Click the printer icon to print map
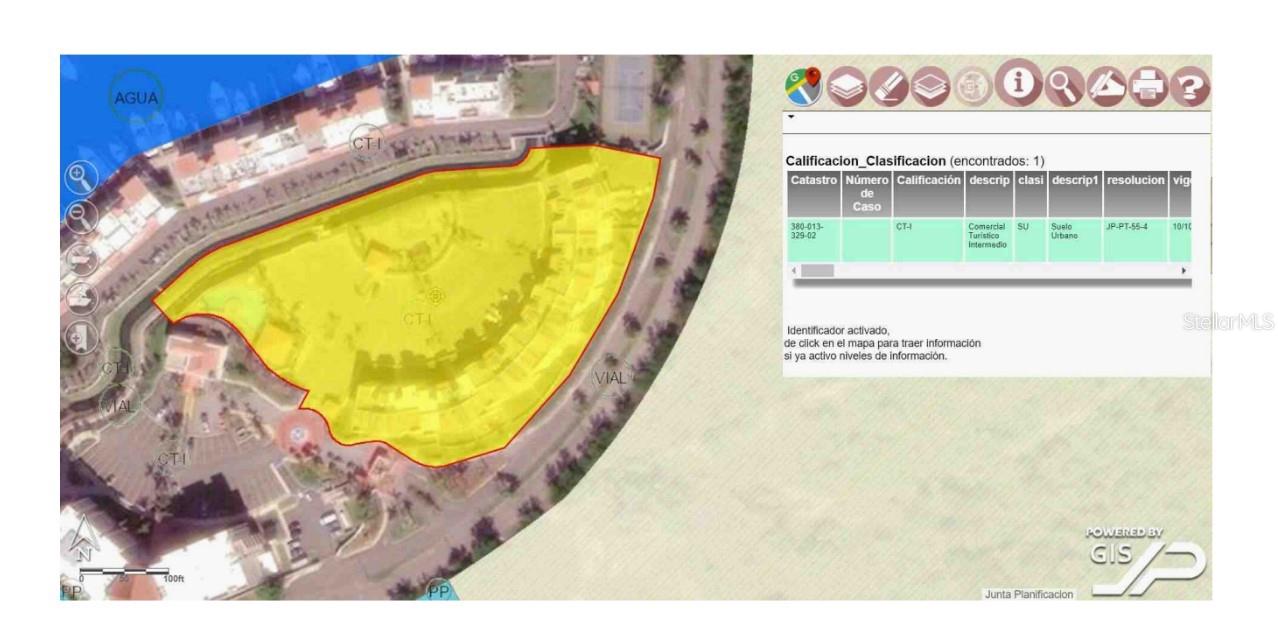Image resolution: width=1278 pixels, height=642 pixels. [1150, 89]
